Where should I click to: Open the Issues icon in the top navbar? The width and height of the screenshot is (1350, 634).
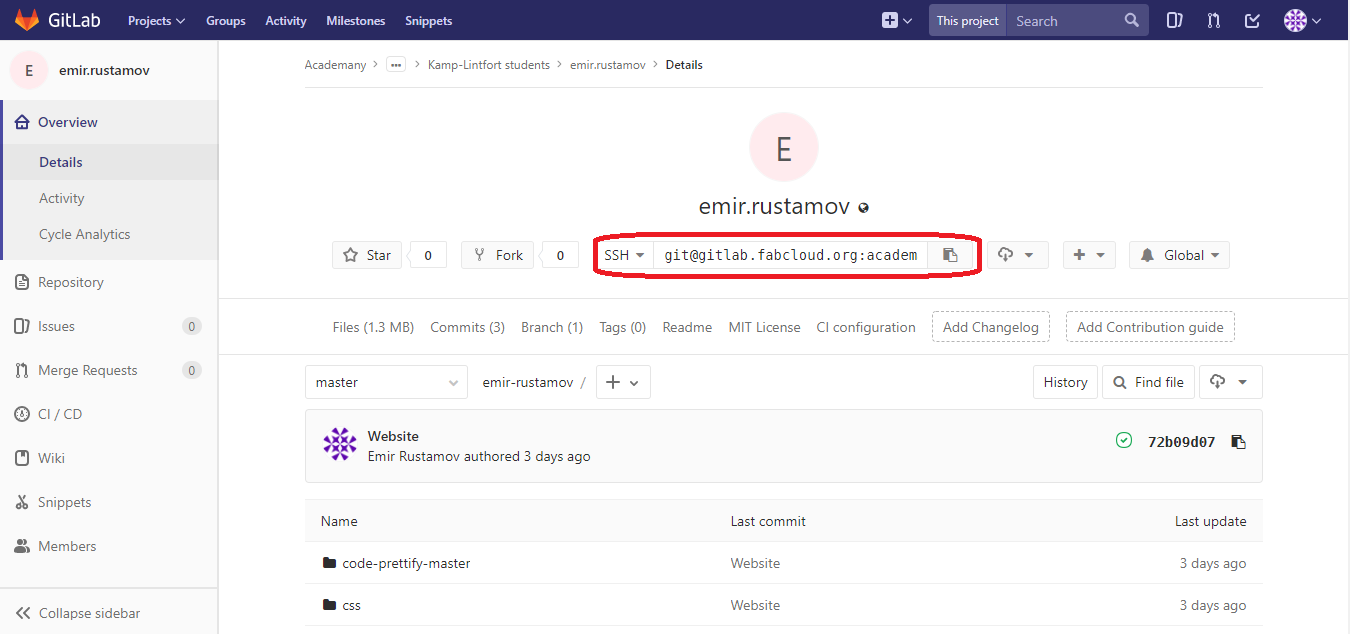click(x=1175, y=20)
